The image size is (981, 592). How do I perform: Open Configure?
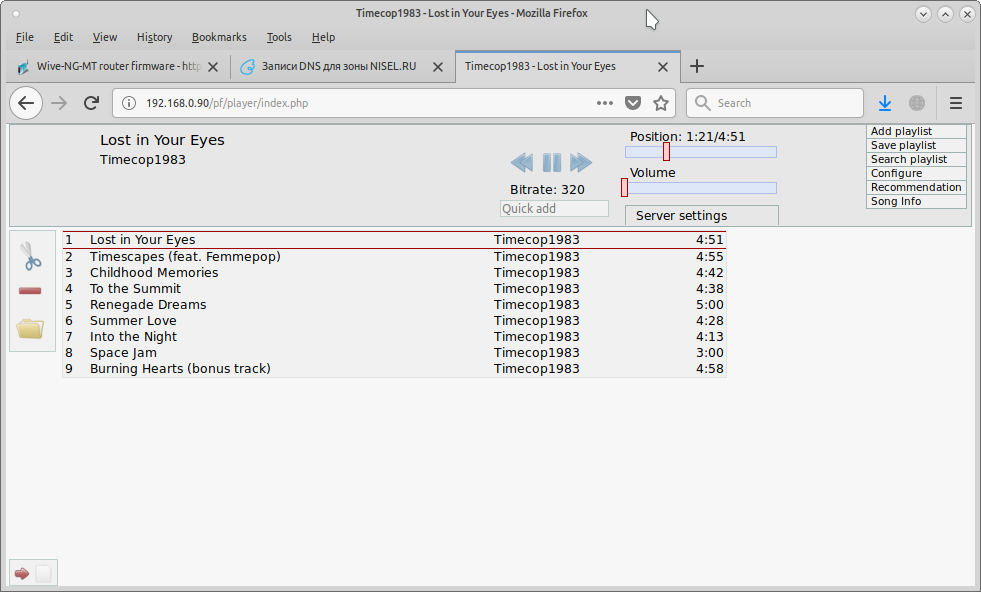click(x=916, y=173)
